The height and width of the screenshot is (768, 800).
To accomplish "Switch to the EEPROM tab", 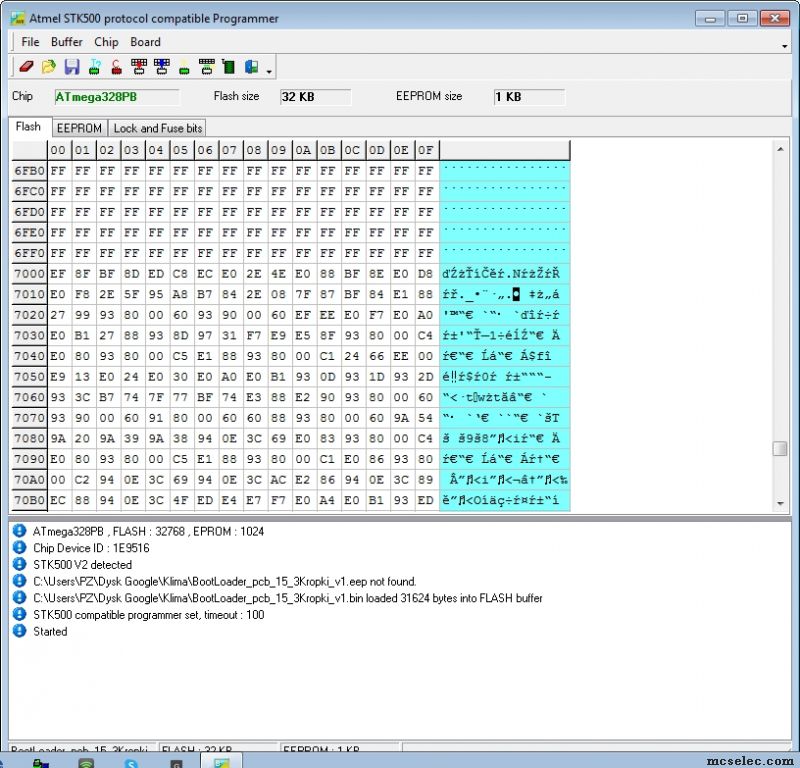I will tap(79, 128).
